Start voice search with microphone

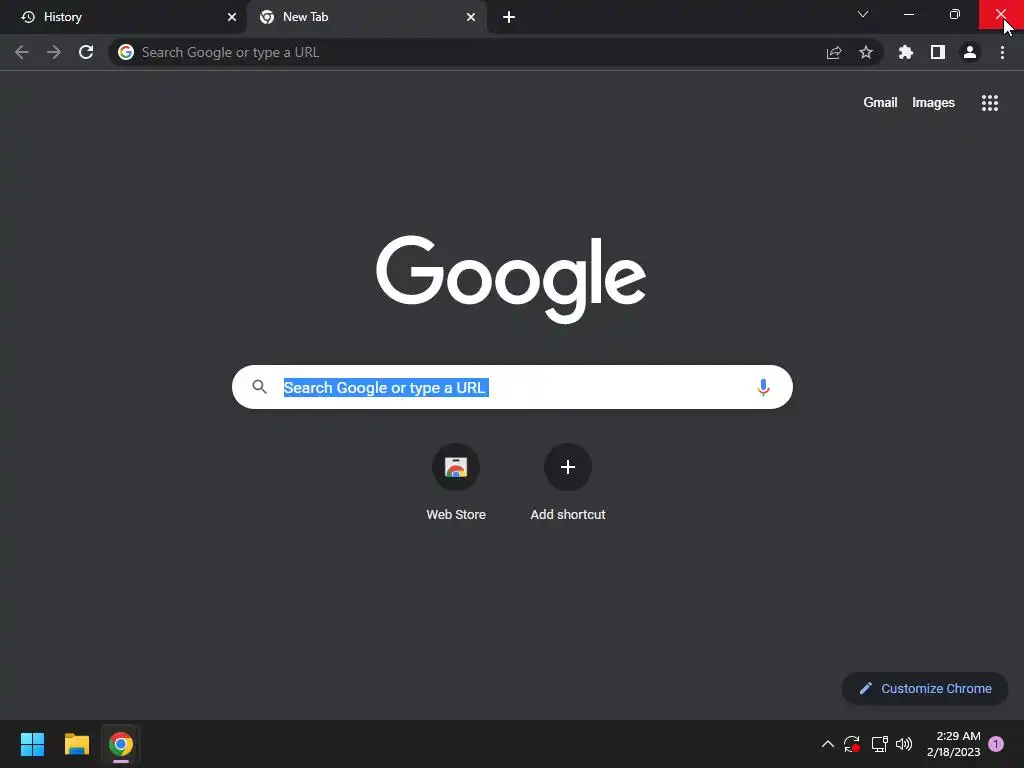[x=763, y=387]
